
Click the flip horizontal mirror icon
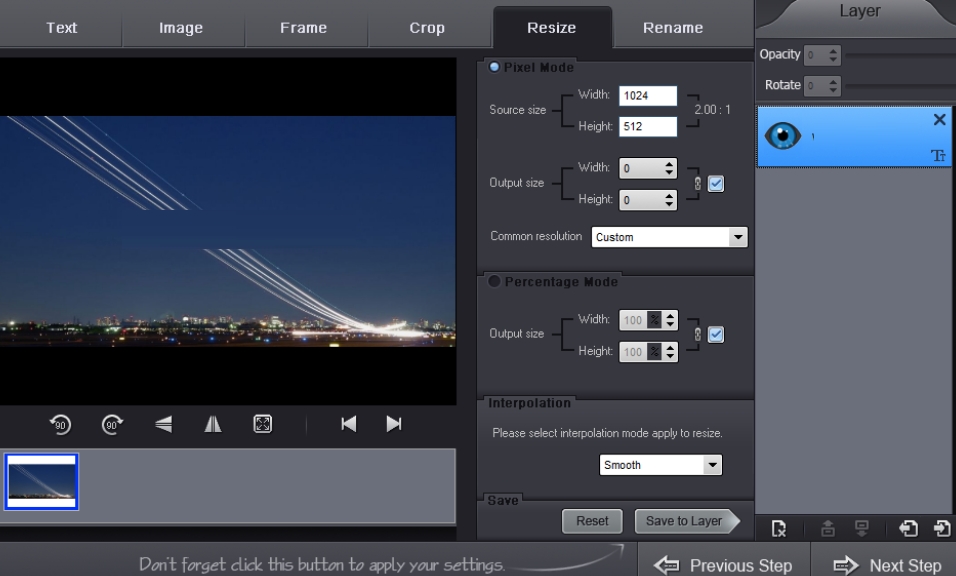[212, 424]
